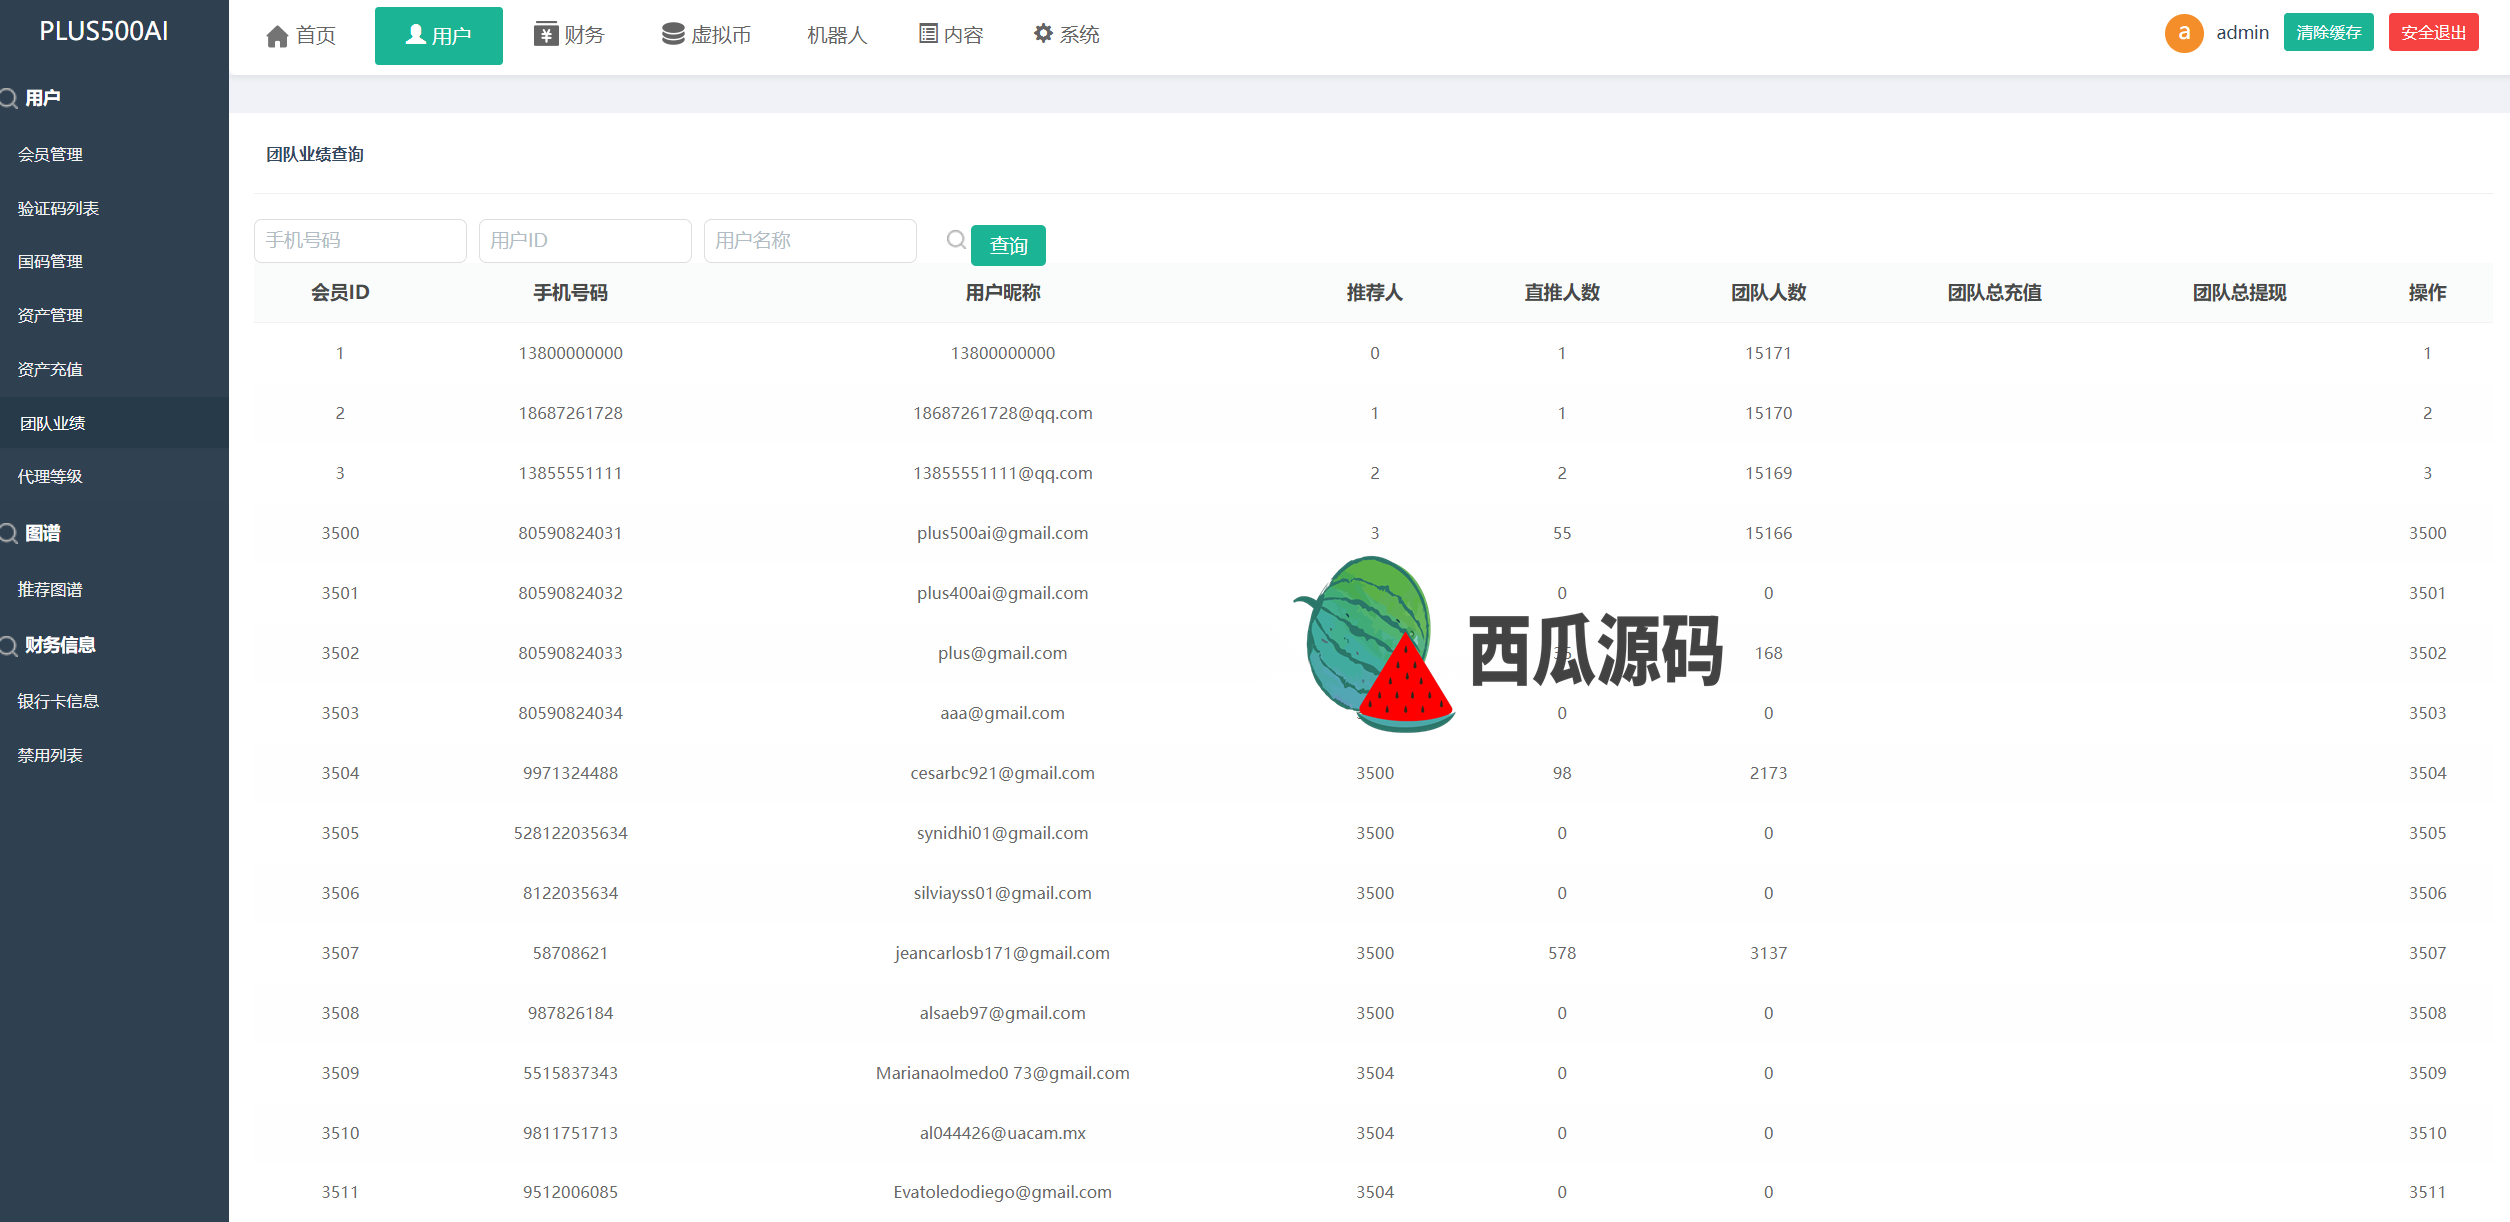Image resolution: width=2510 pixels, height=1222 pixels.
Task: Open 推荐图谱 in the sidebar
Action: (x=50, y=589)
